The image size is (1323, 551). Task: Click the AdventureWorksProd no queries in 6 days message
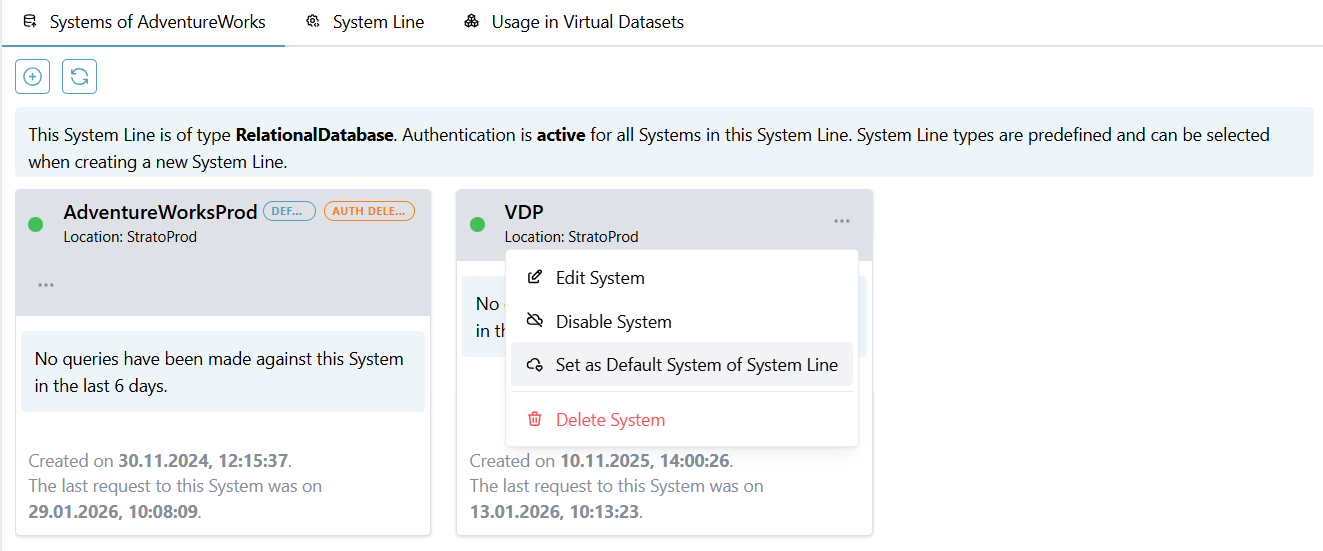(x=223, y=372)
